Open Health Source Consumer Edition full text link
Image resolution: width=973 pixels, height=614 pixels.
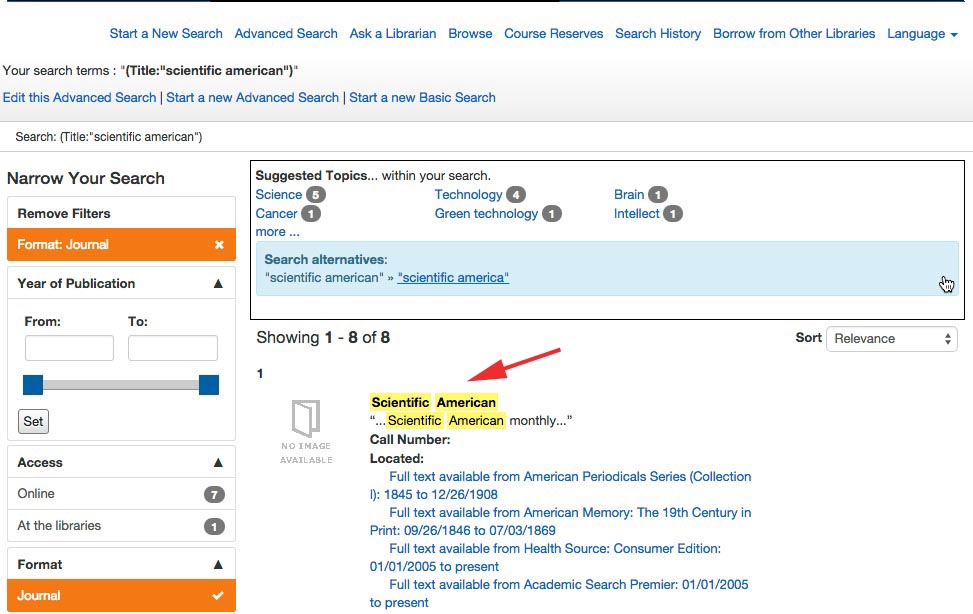[545, 558]
